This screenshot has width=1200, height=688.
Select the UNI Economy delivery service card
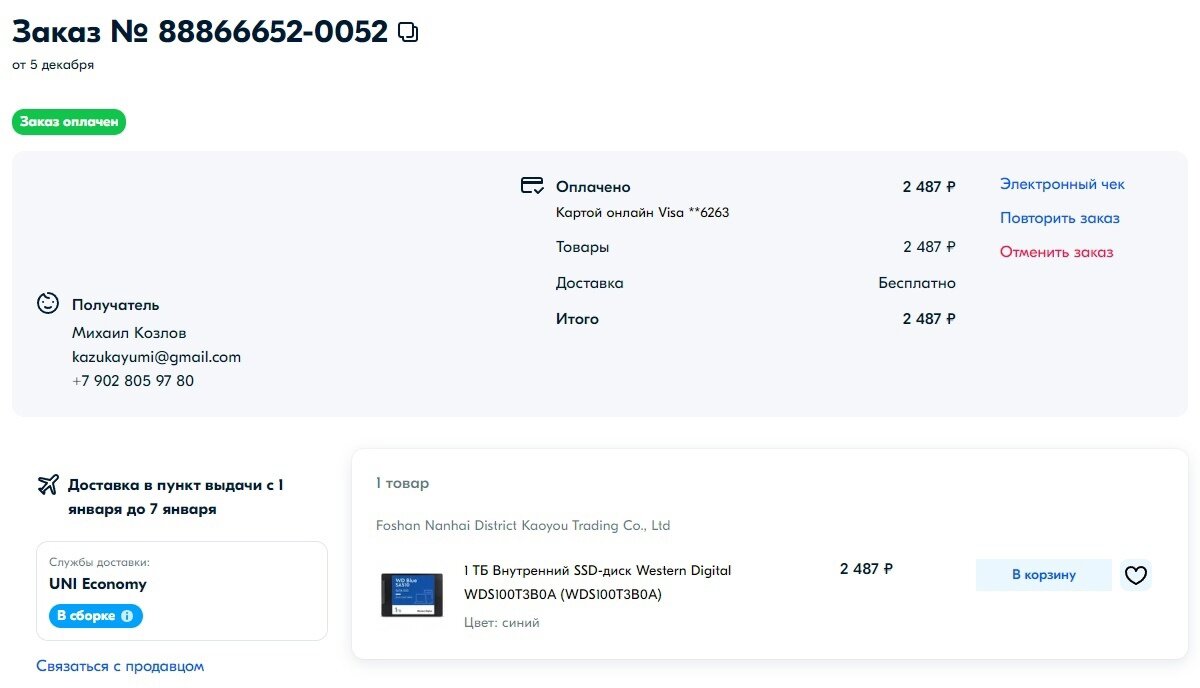coord(182,591)
